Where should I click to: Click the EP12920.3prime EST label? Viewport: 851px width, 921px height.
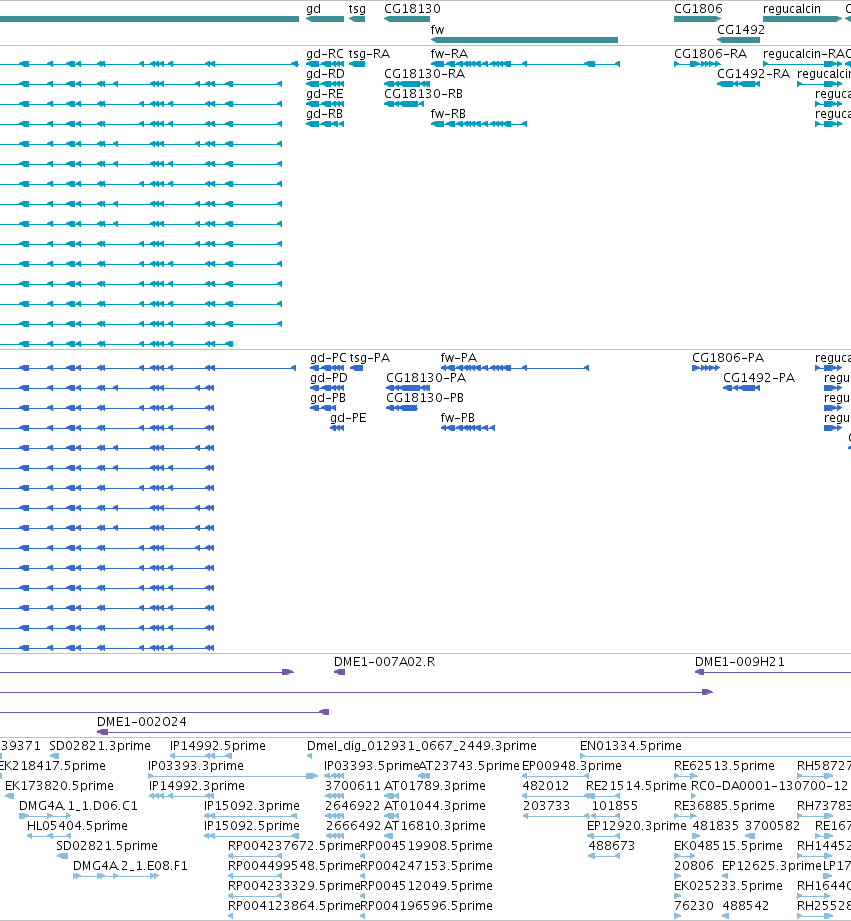[637, 826]
